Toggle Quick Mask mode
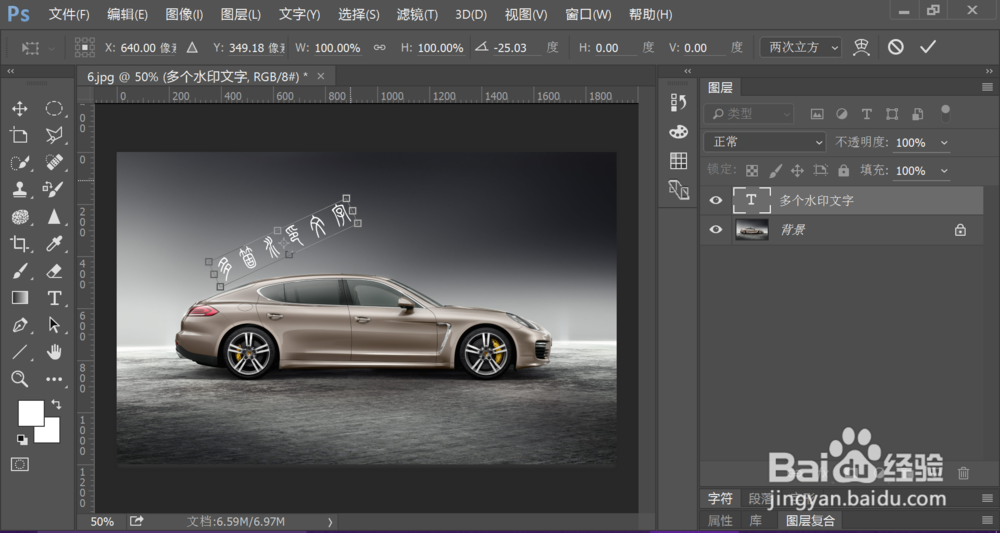The width and height of the screenshot is (1000, 533). point(20,464)
